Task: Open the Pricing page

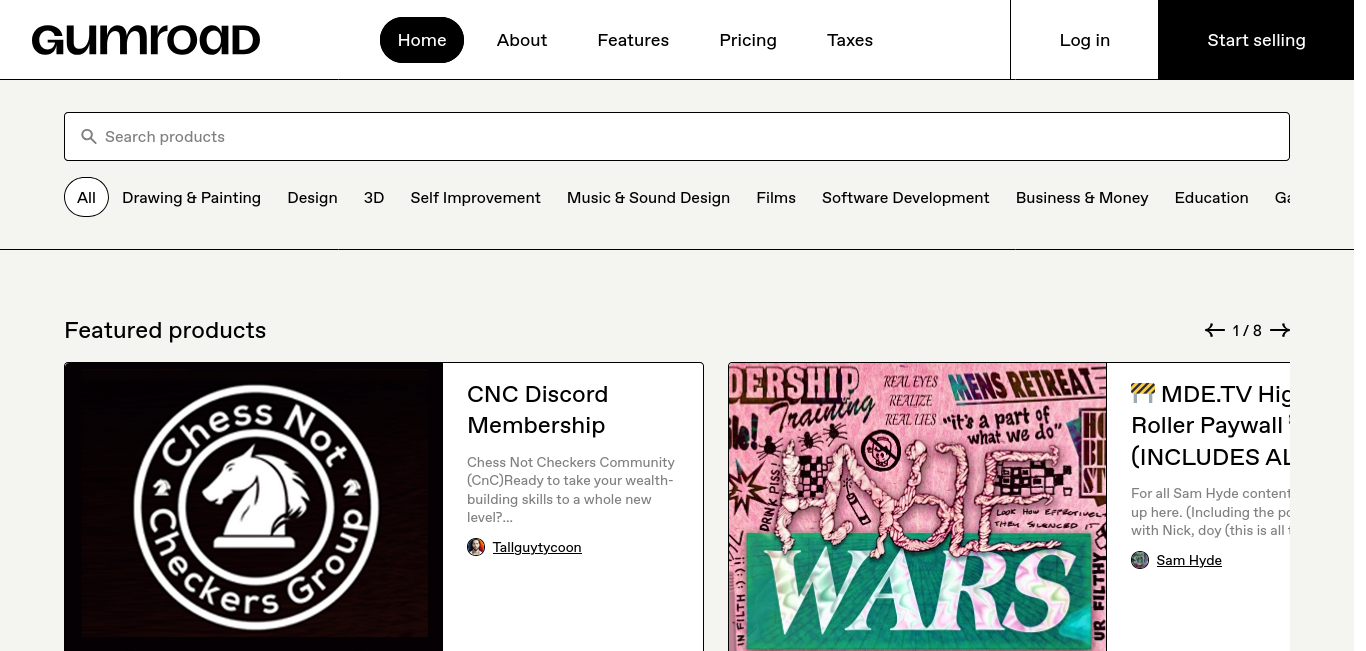Action: pos(748,40)
